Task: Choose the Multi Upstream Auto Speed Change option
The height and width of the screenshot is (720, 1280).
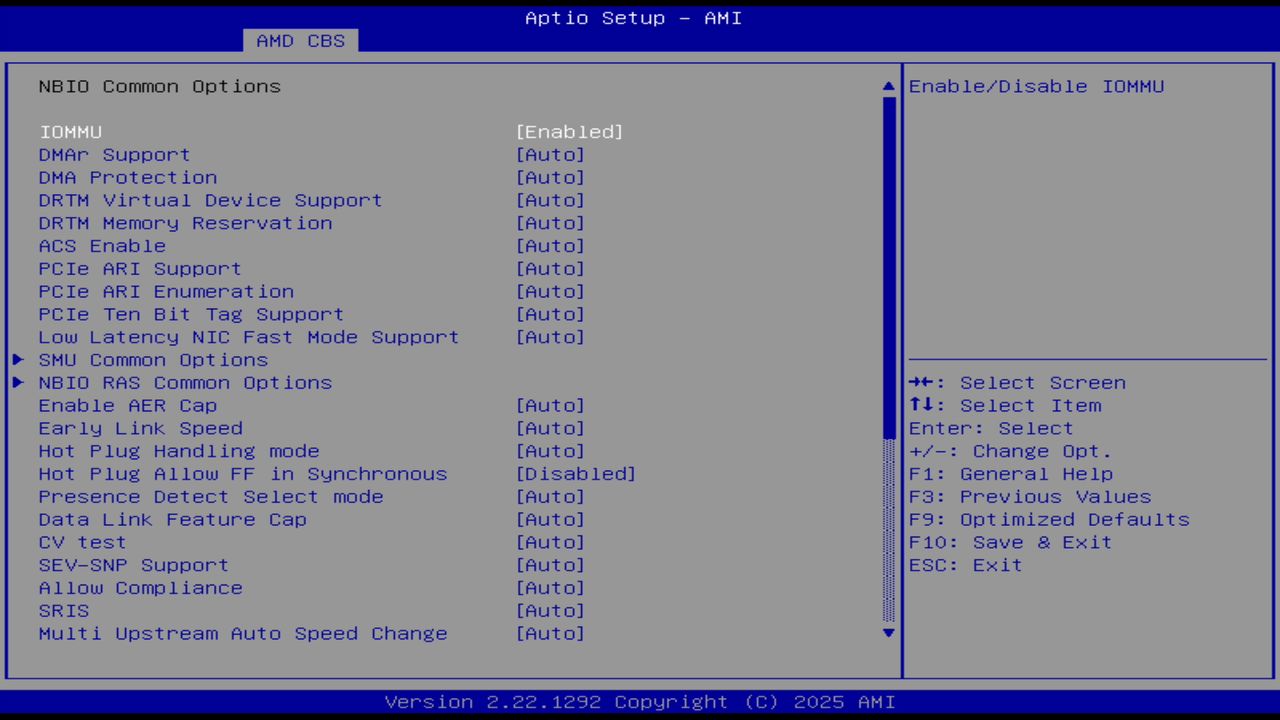Action: (243, 634)
